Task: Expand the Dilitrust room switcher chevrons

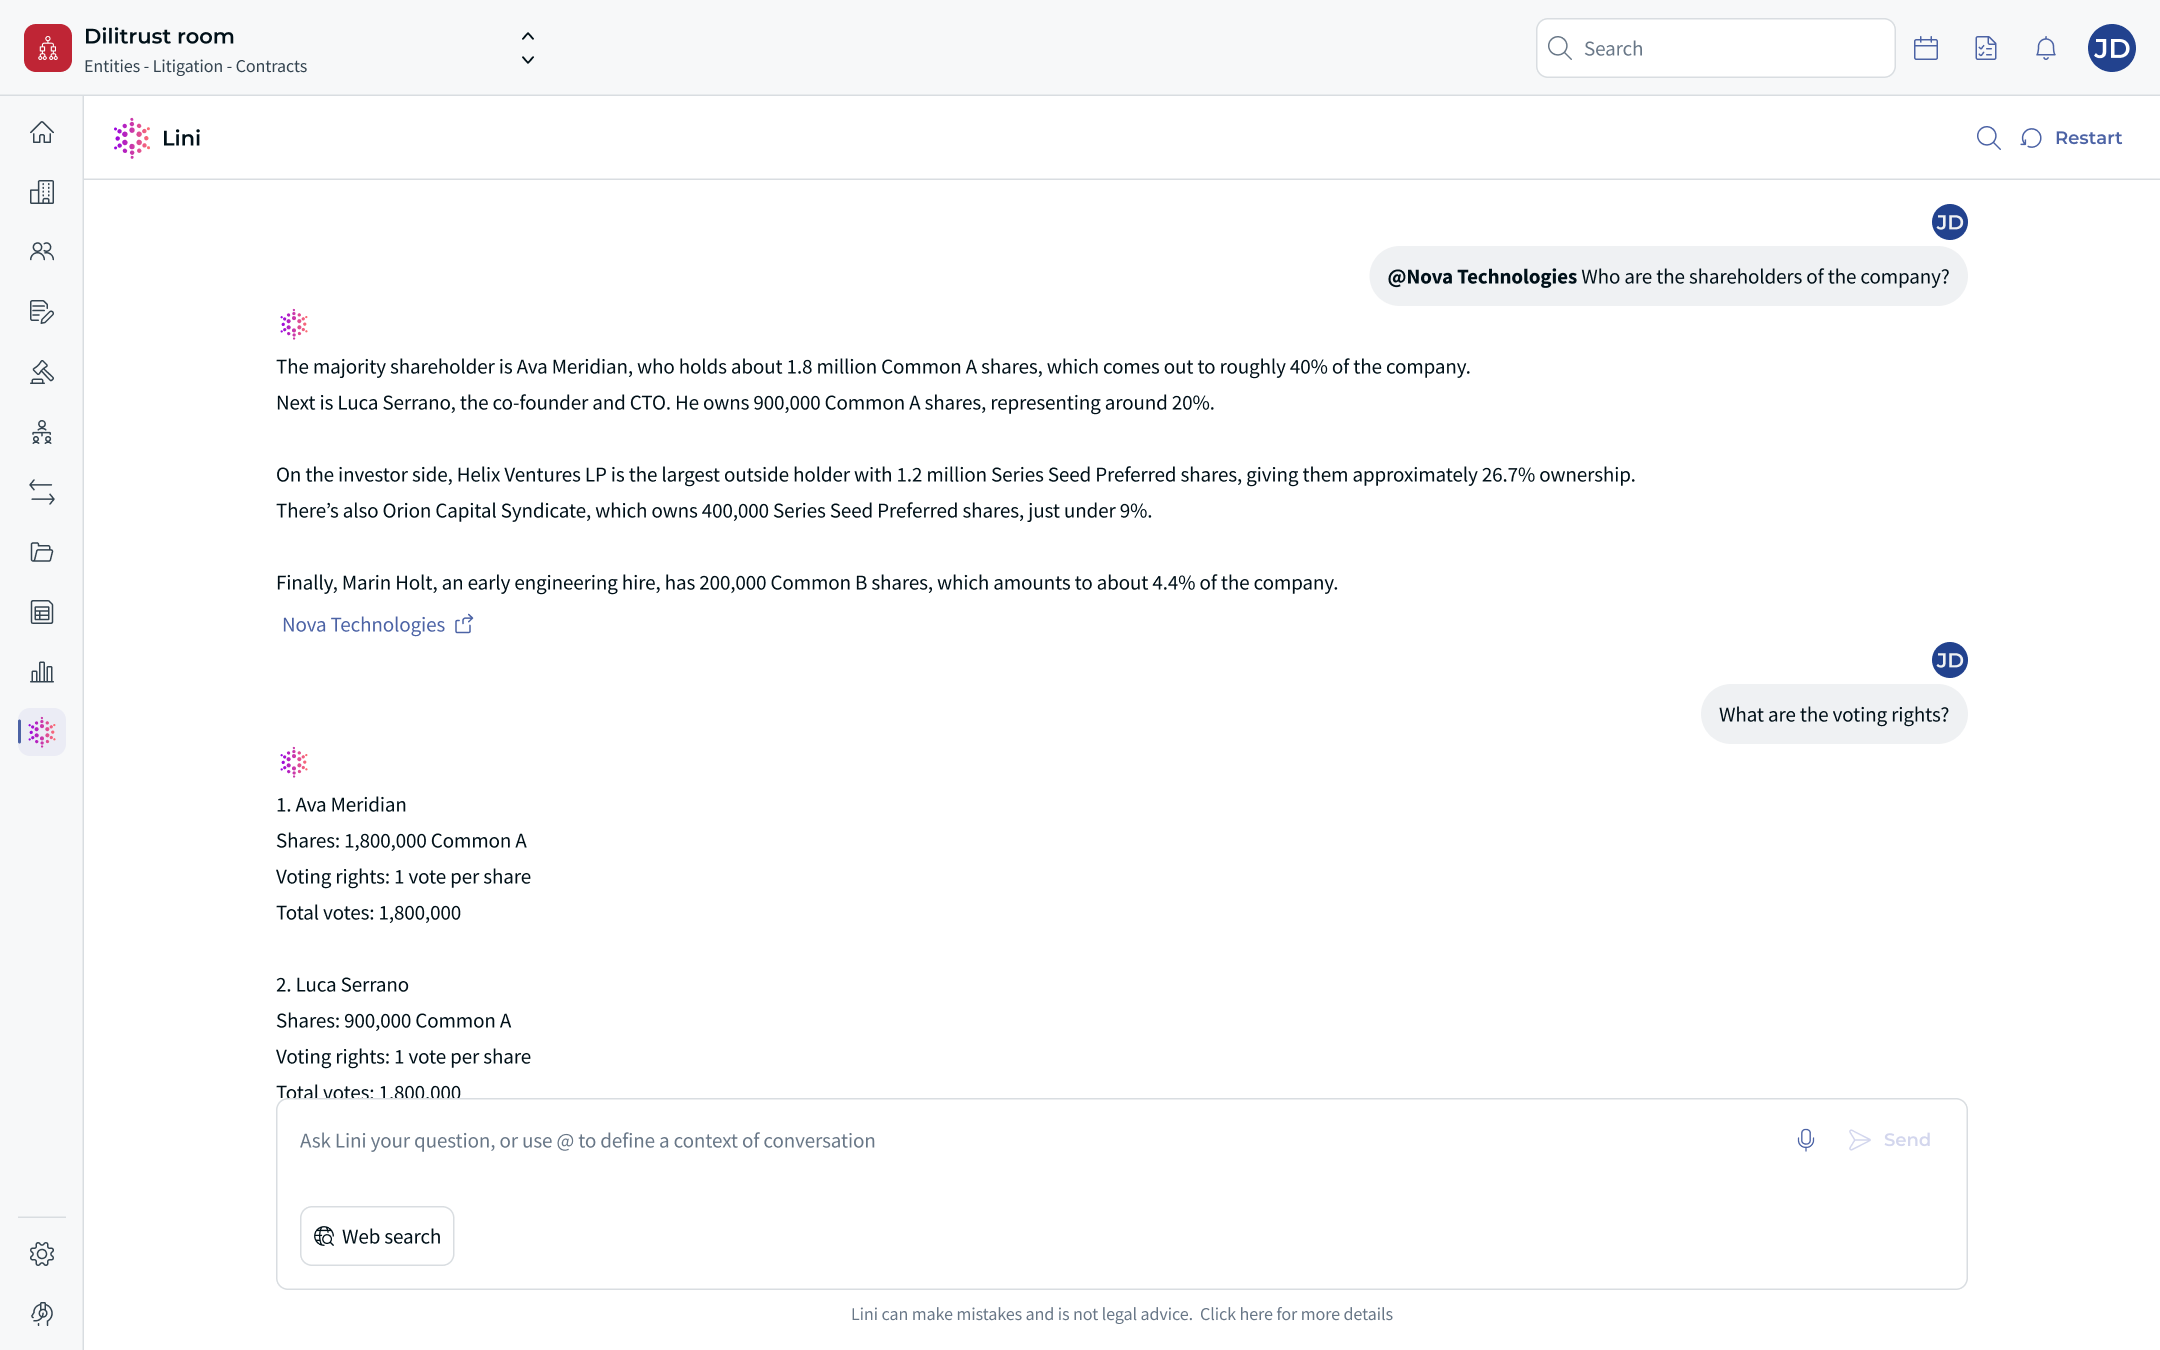Action: click(x=528, y=48)
